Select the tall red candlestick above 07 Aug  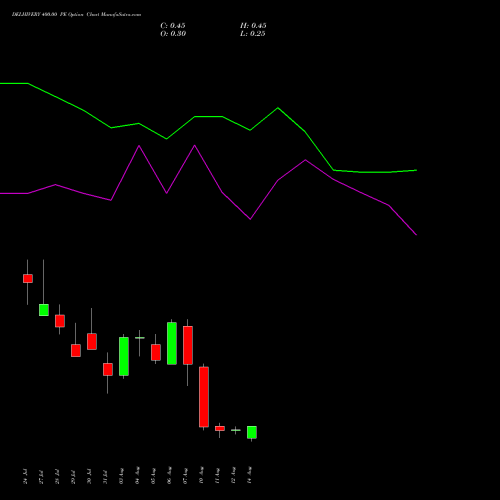tap(188, 345)
